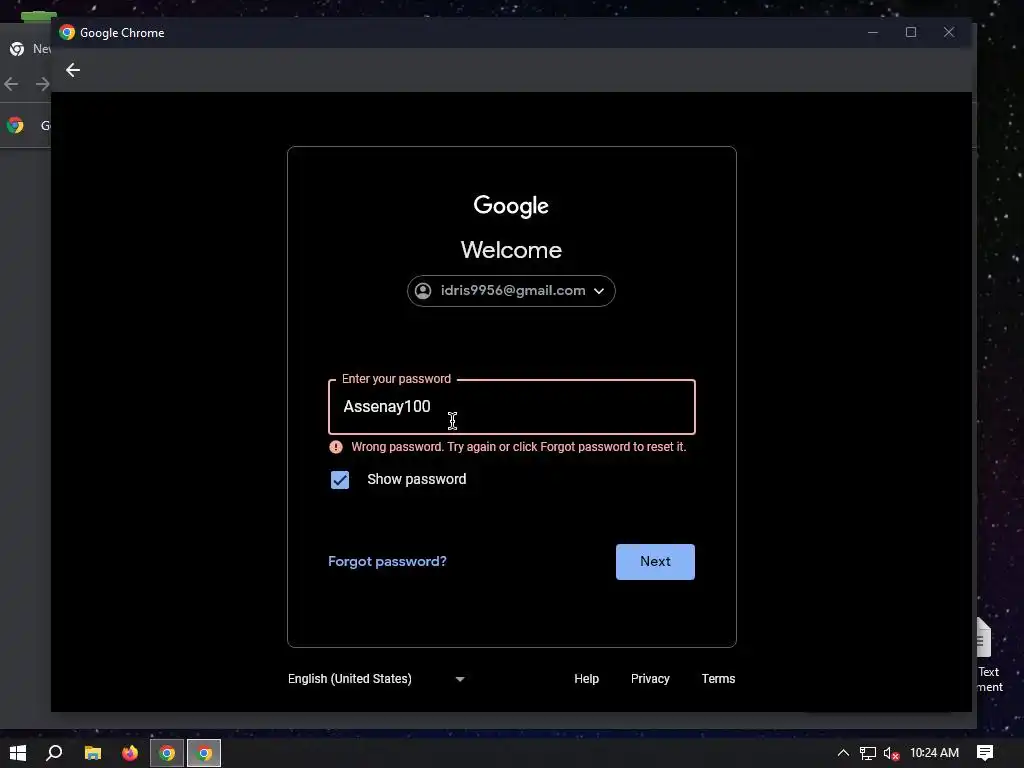Click the Welcome heading
This screenshot has height=768, width=1024.
tap(511, 250)
